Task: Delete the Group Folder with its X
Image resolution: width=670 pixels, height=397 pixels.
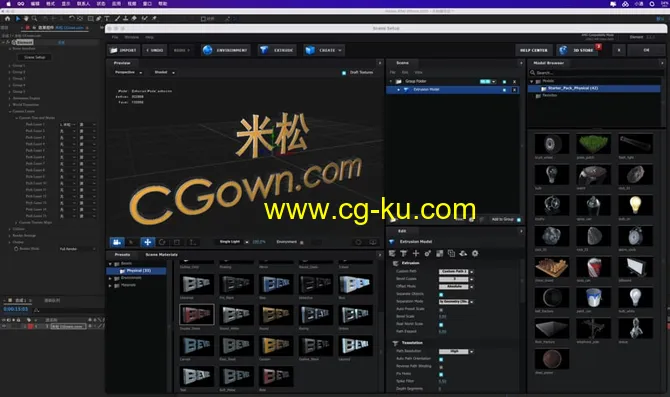Action: [514, 82]
